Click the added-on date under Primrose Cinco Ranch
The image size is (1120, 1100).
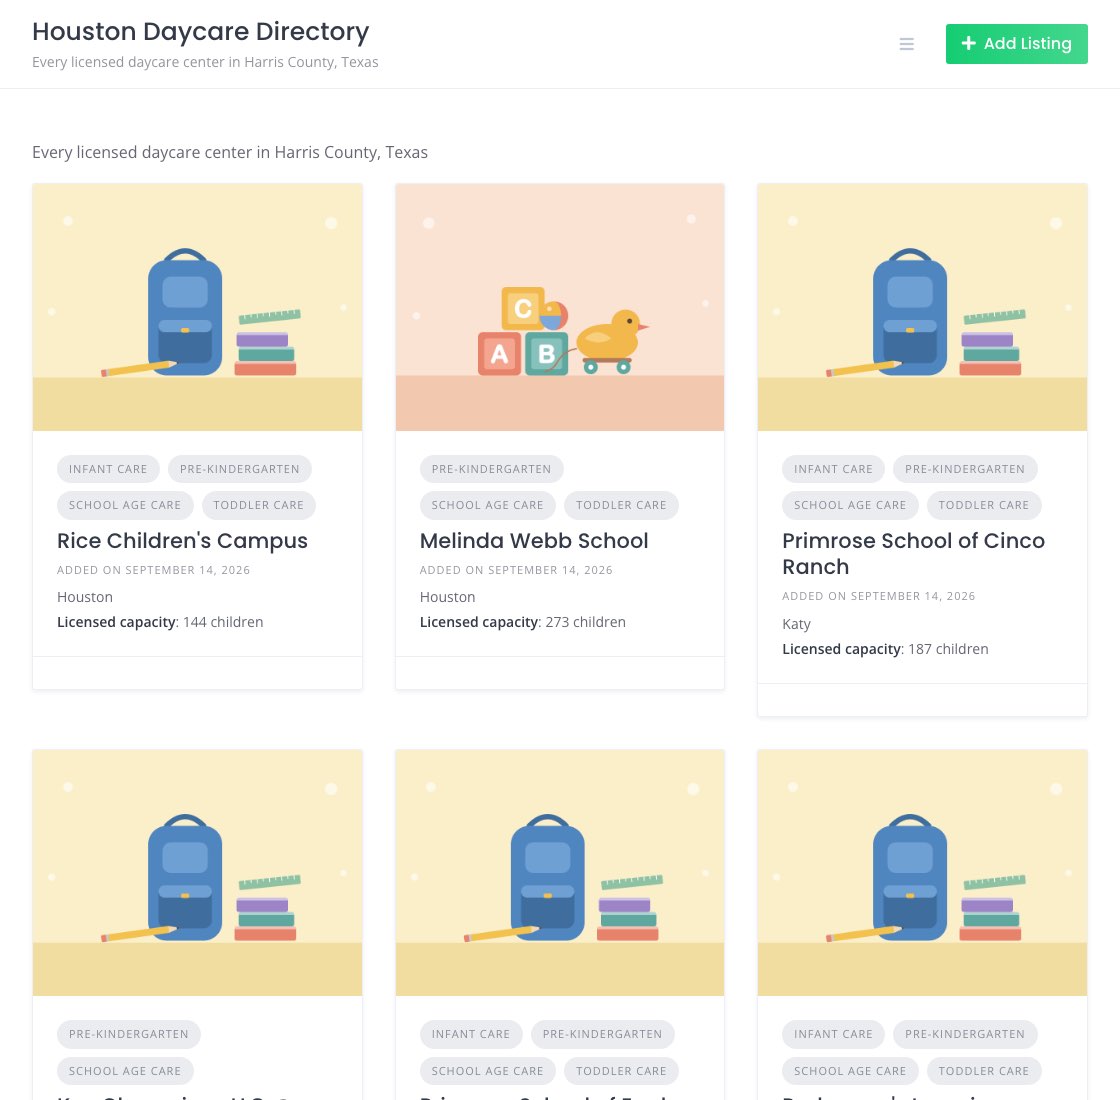879,596
